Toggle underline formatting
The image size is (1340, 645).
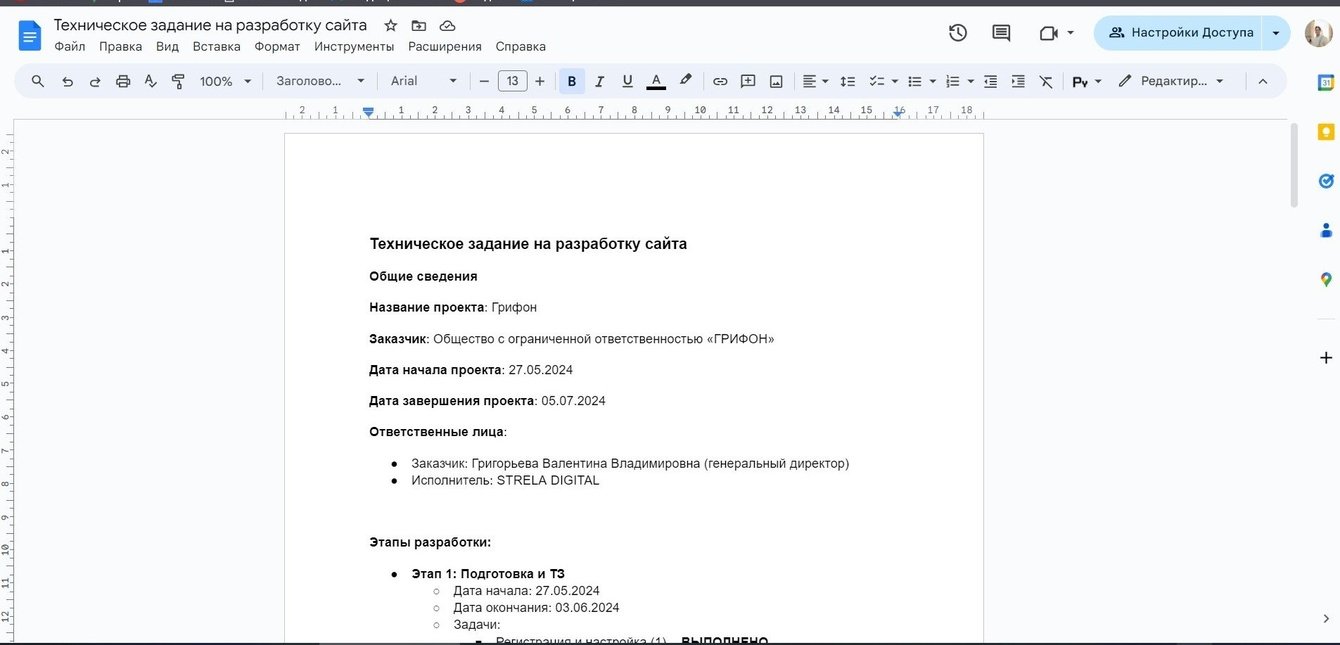(628, 81)
